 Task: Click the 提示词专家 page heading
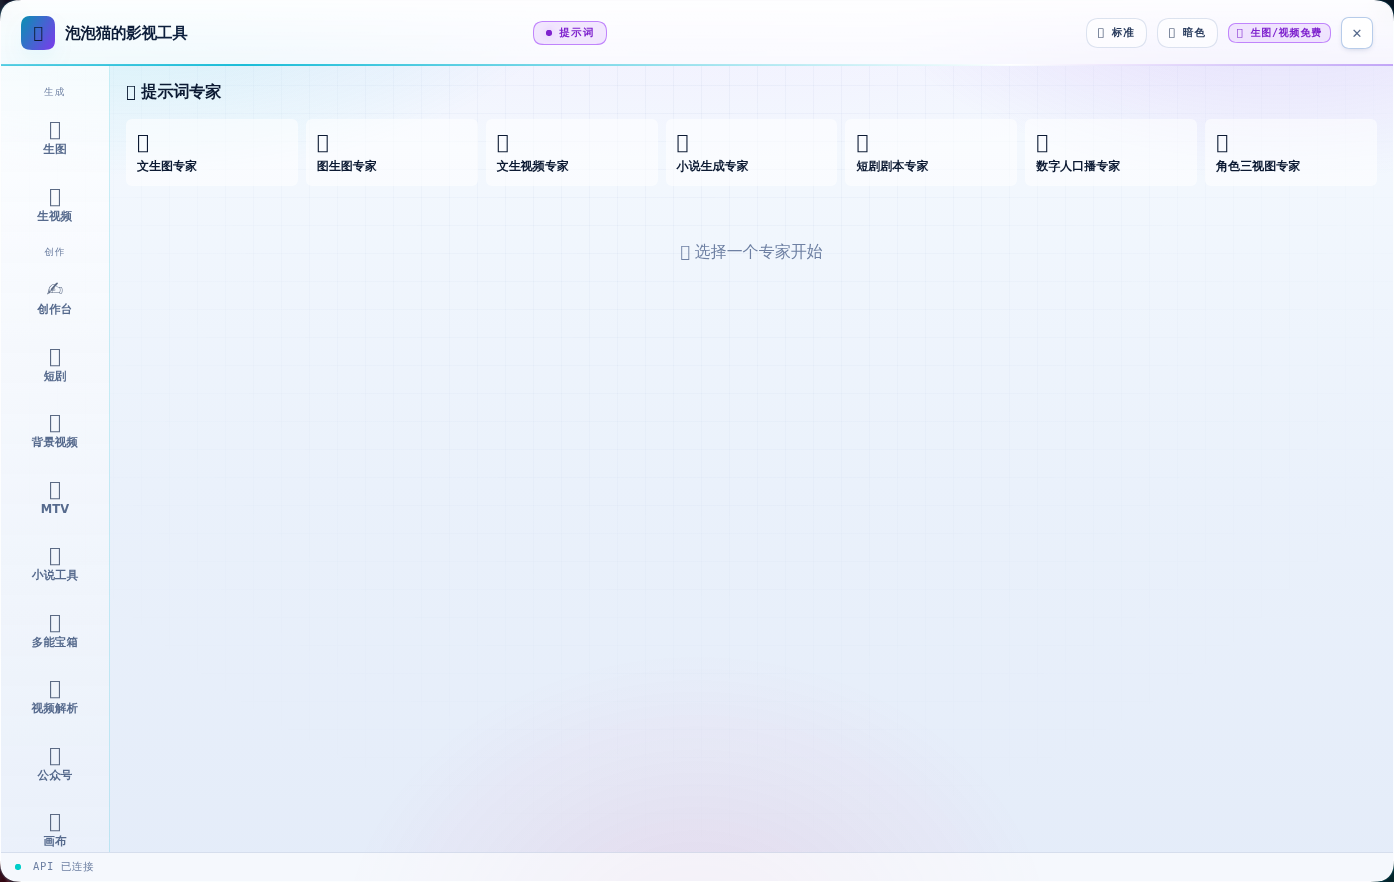[174, 92]
